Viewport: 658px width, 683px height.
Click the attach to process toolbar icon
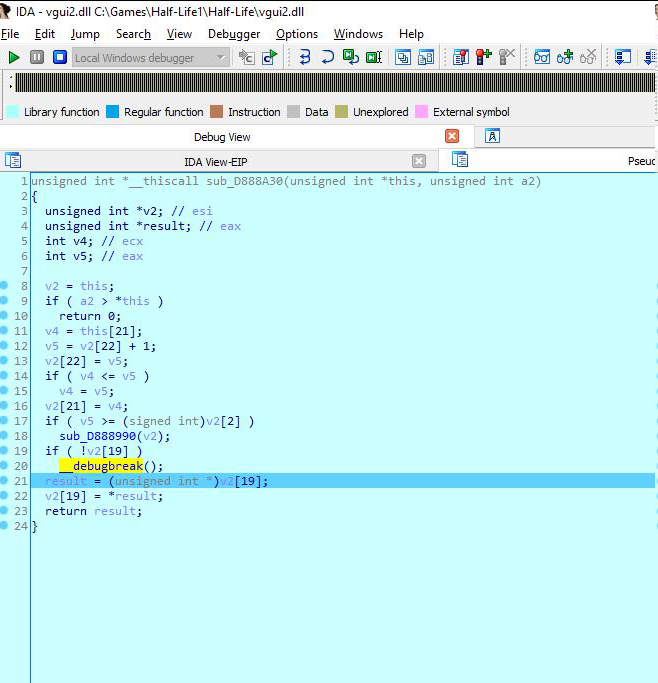pyautogui.click(x=246, y=57)
